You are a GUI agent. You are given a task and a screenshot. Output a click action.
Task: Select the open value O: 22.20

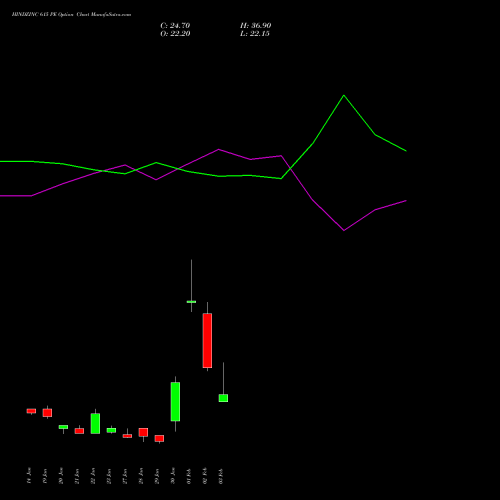175,34
